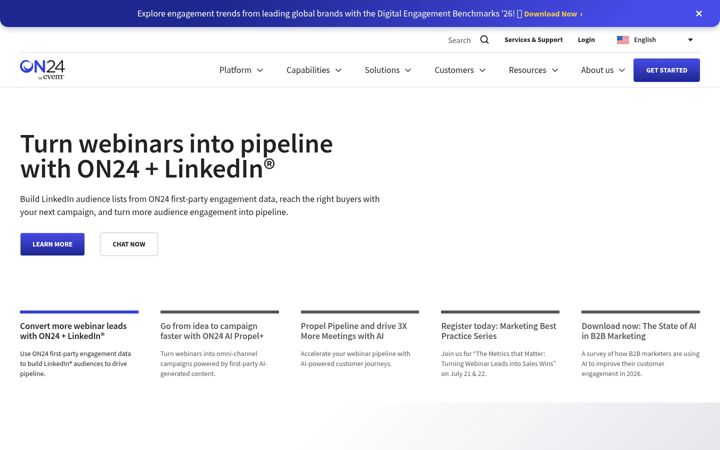The image size is (720, 450).
Task: Click the CHAT NOW button
Action: [x=129, y=244]
